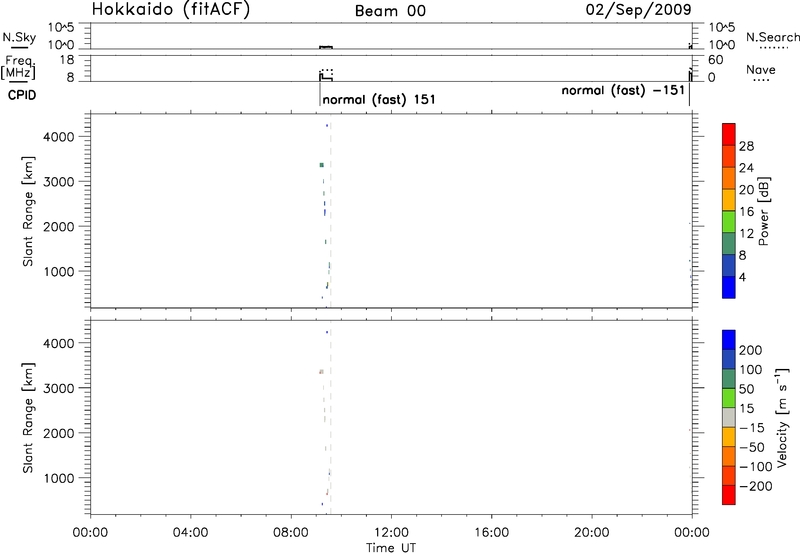Viewport: 800px width, 554px height.
Task: Click the bright blue bottom Power colorbar swatch
Action: 729,287
